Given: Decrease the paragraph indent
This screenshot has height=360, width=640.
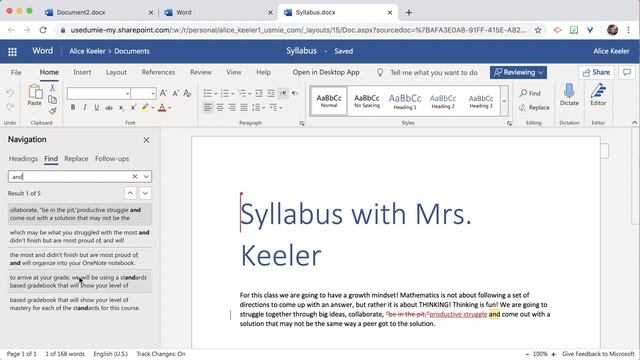Looking at the screenshot, I should point(259,93).
